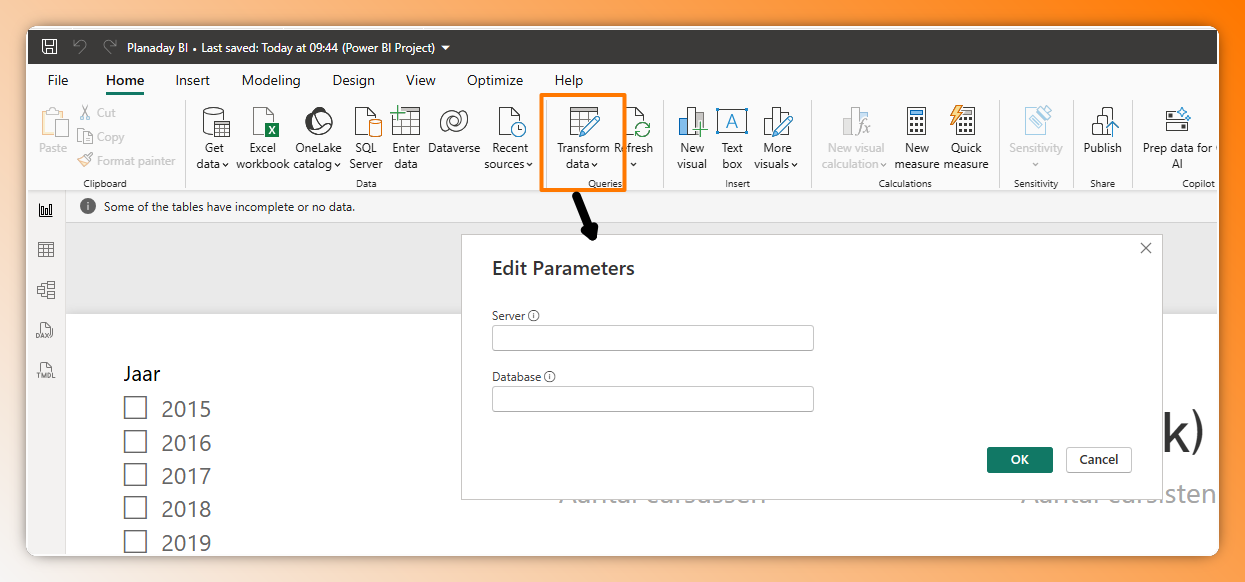Click the info icon next to Database

[550, 377]
